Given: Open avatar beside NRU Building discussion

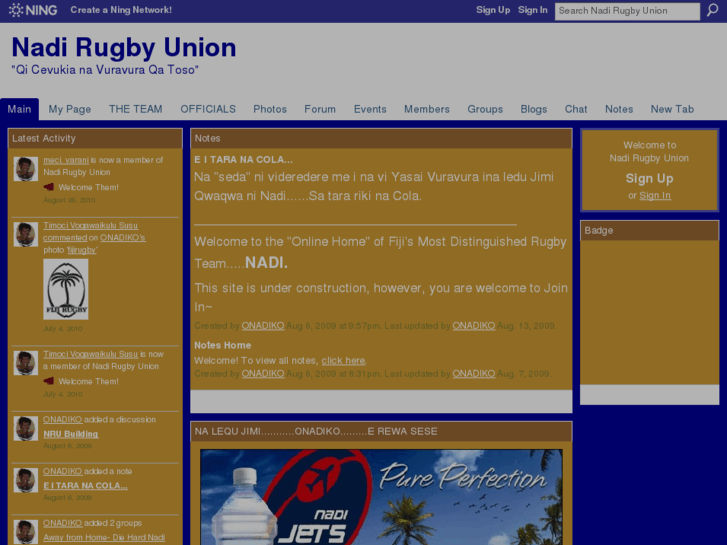Looking at the screenshot, I should click(x=26, y=428).
